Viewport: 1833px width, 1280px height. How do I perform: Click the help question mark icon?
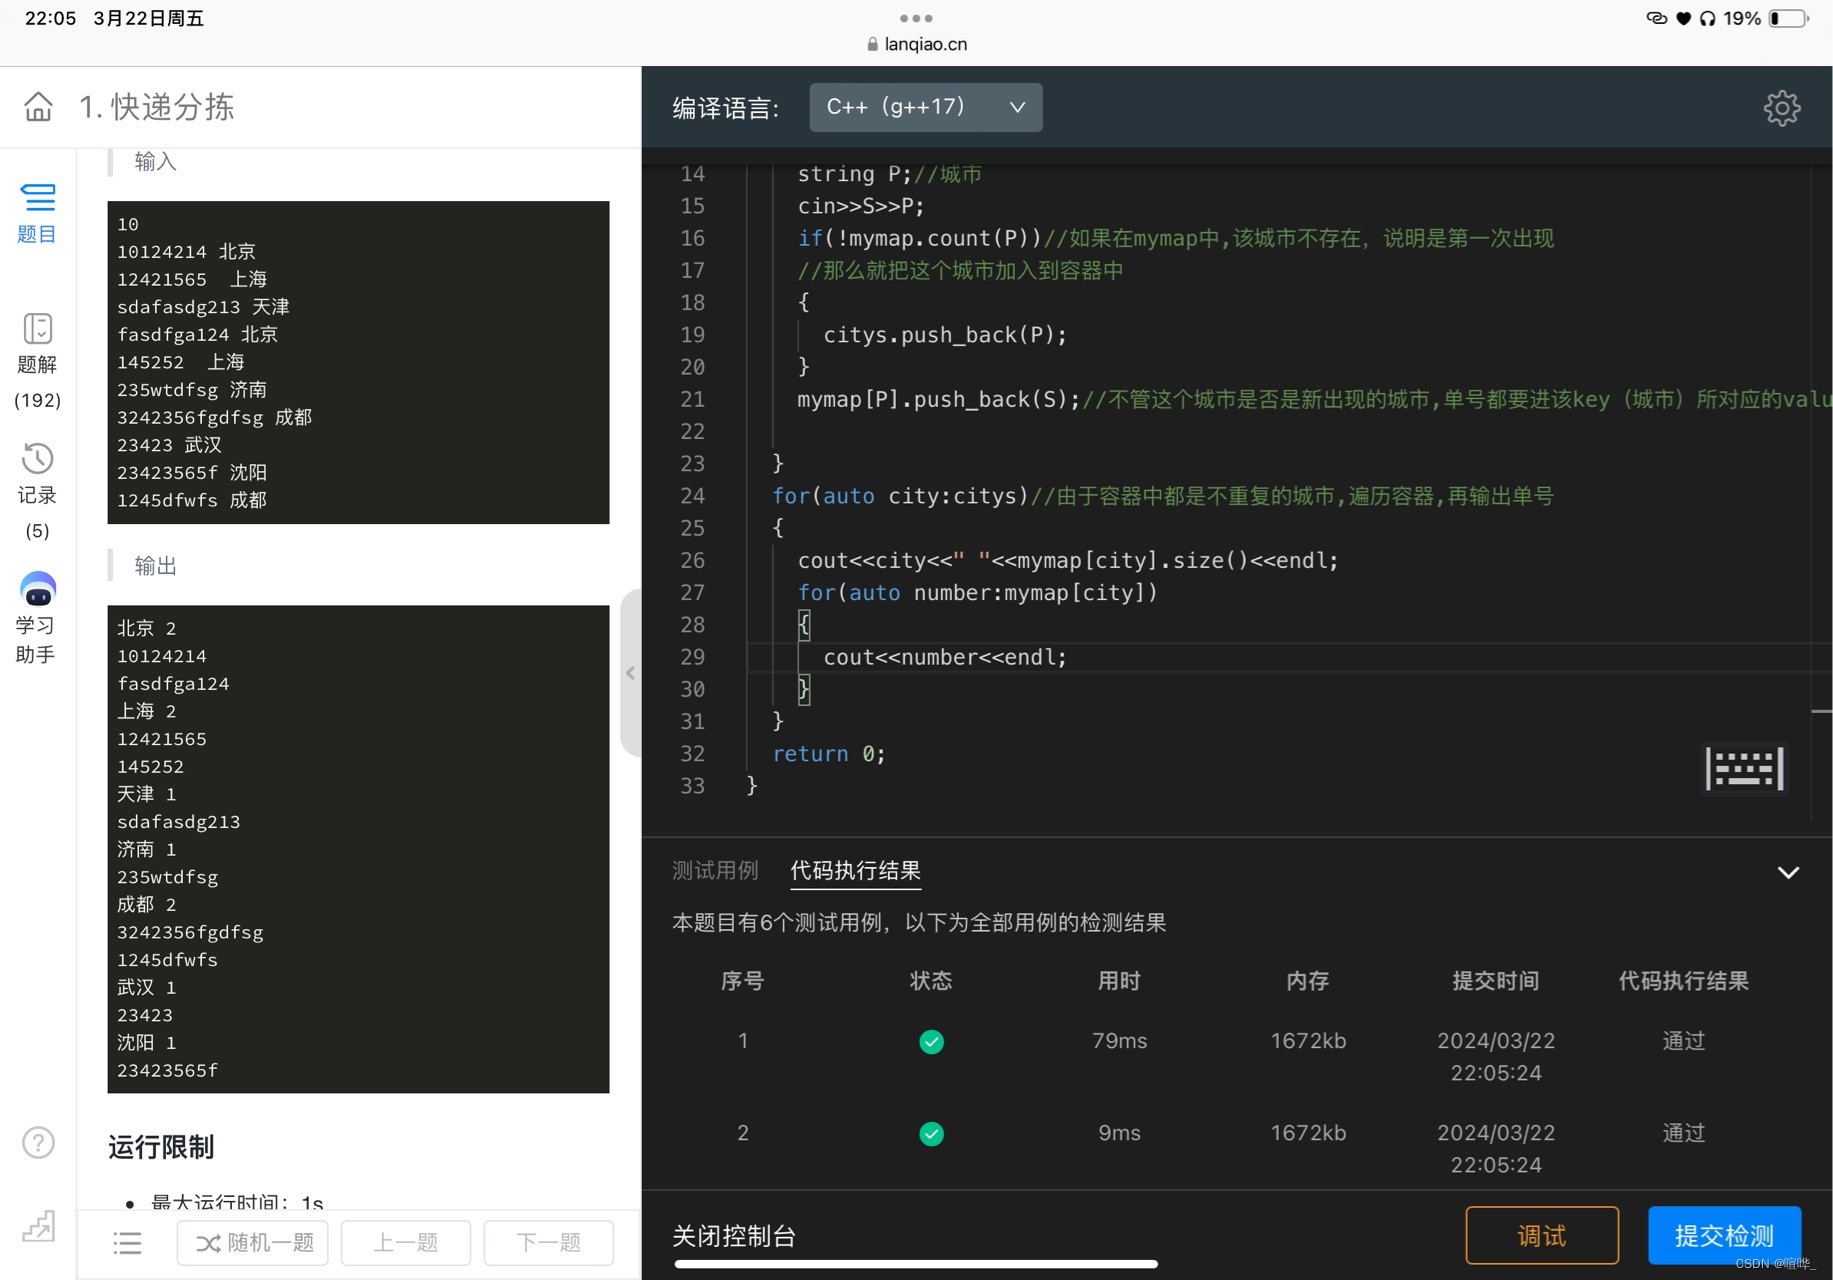(x=37, y=1142)
